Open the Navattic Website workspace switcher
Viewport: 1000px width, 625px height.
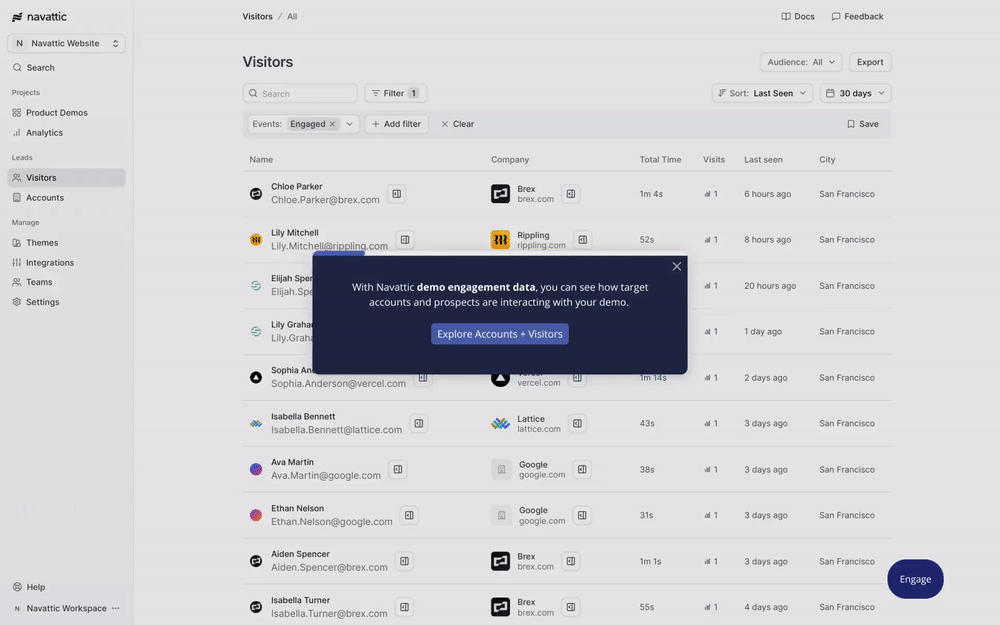(x=66, y=43)
